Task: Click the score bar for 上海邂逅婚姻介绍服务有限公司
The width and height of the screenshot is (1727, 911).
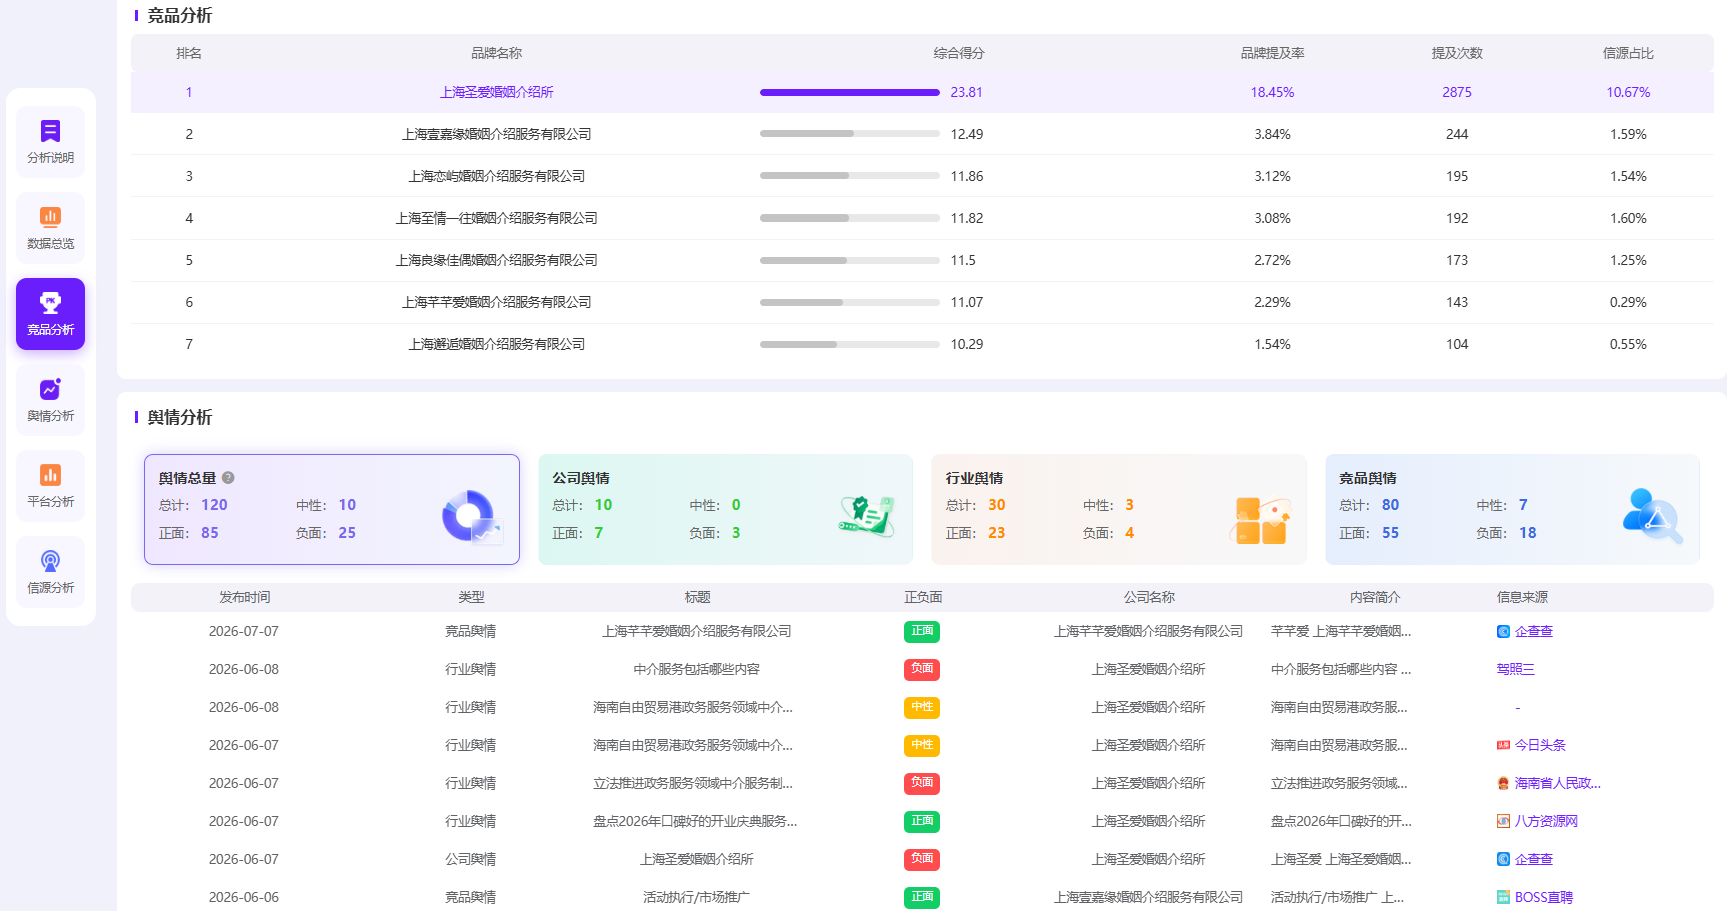Action: click(x=850, y=344)
